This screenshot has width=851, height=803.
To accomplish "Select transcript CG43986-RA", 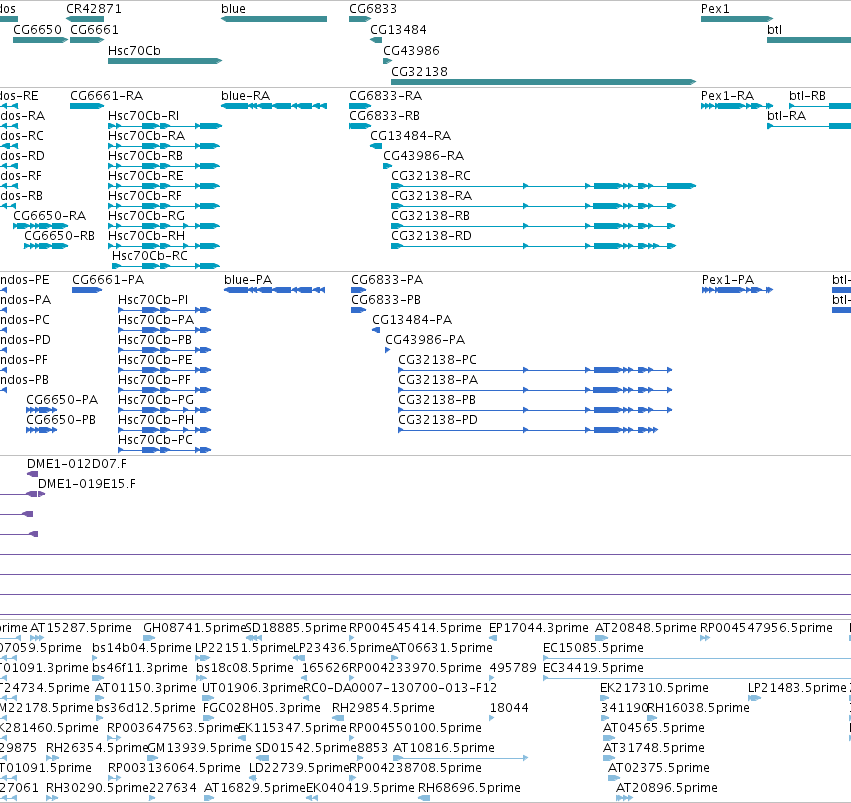I will pos(423,156).
